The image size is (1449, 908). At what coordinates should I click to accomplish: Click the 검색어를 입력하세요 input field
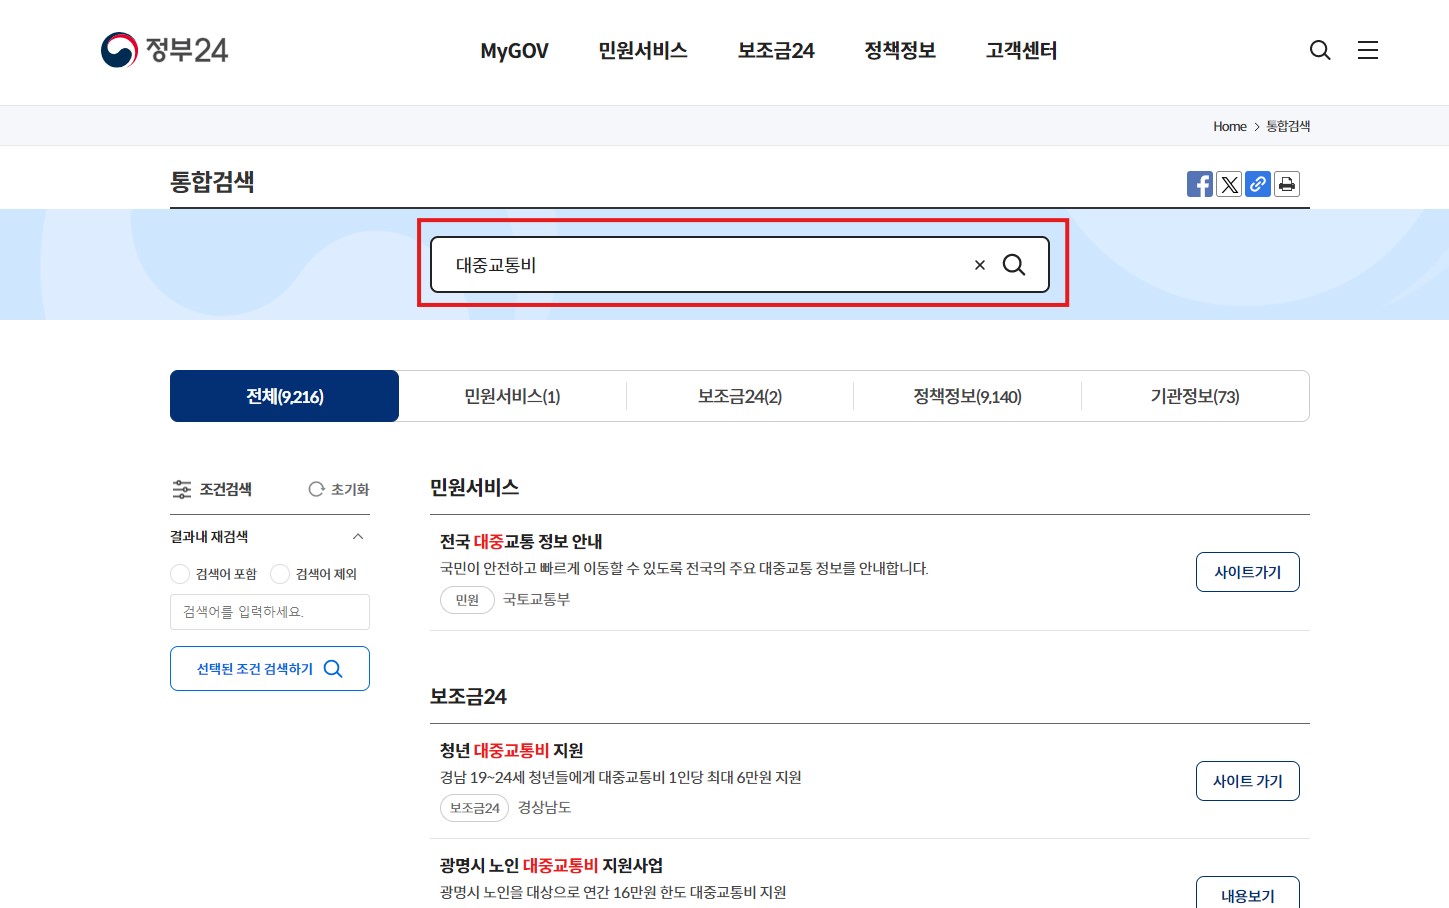point(269,611)
